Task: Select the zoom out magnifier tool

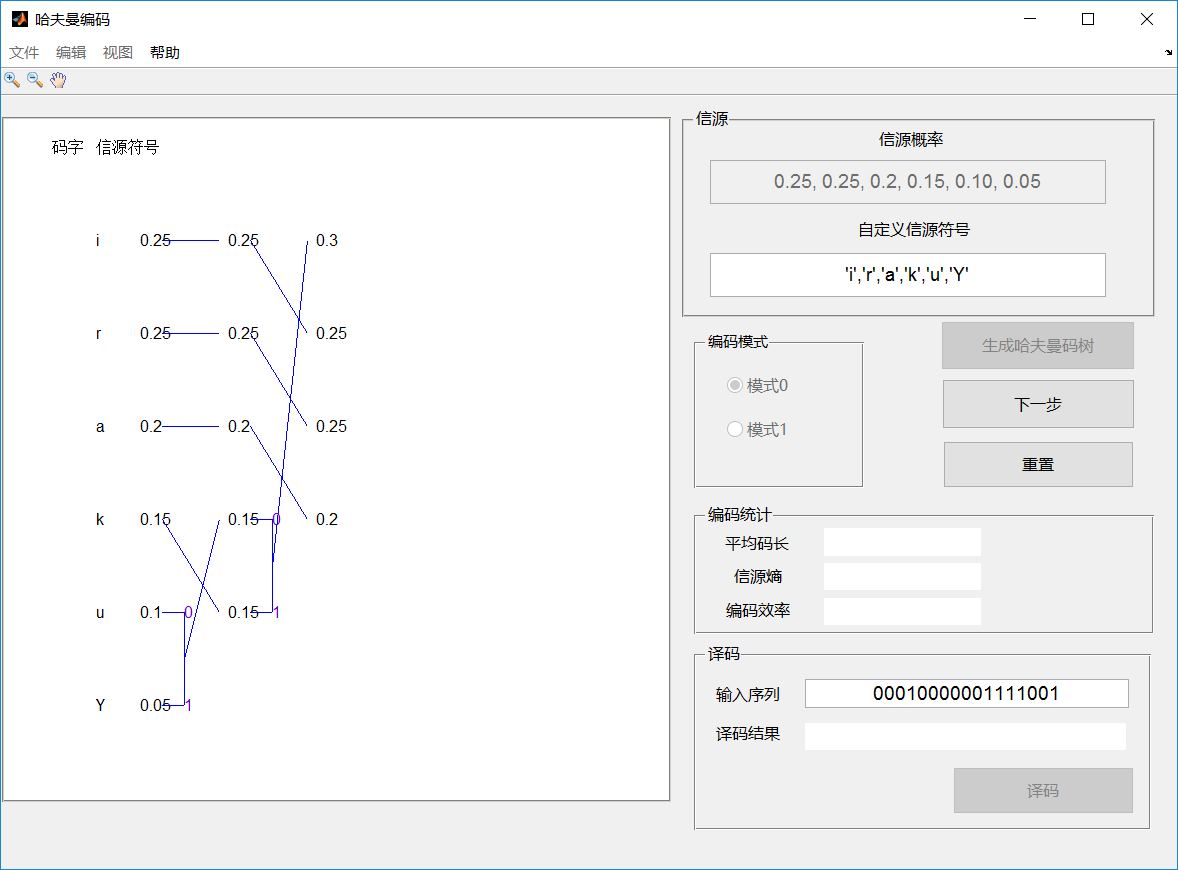Action: click(x=35, y=80)
